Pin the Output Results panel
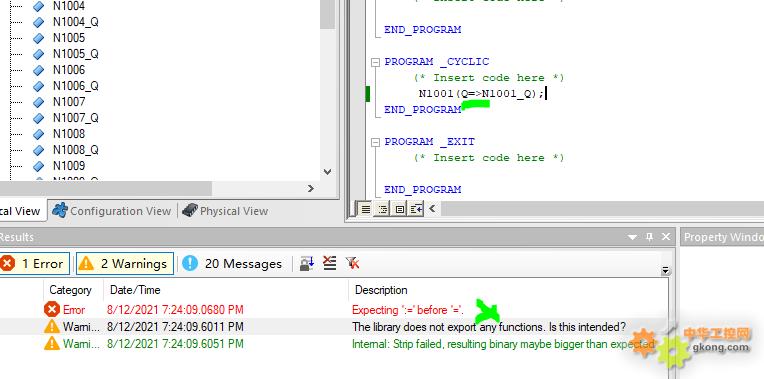The height and width of the screenshot is (379, 764). tap(649, 237)
